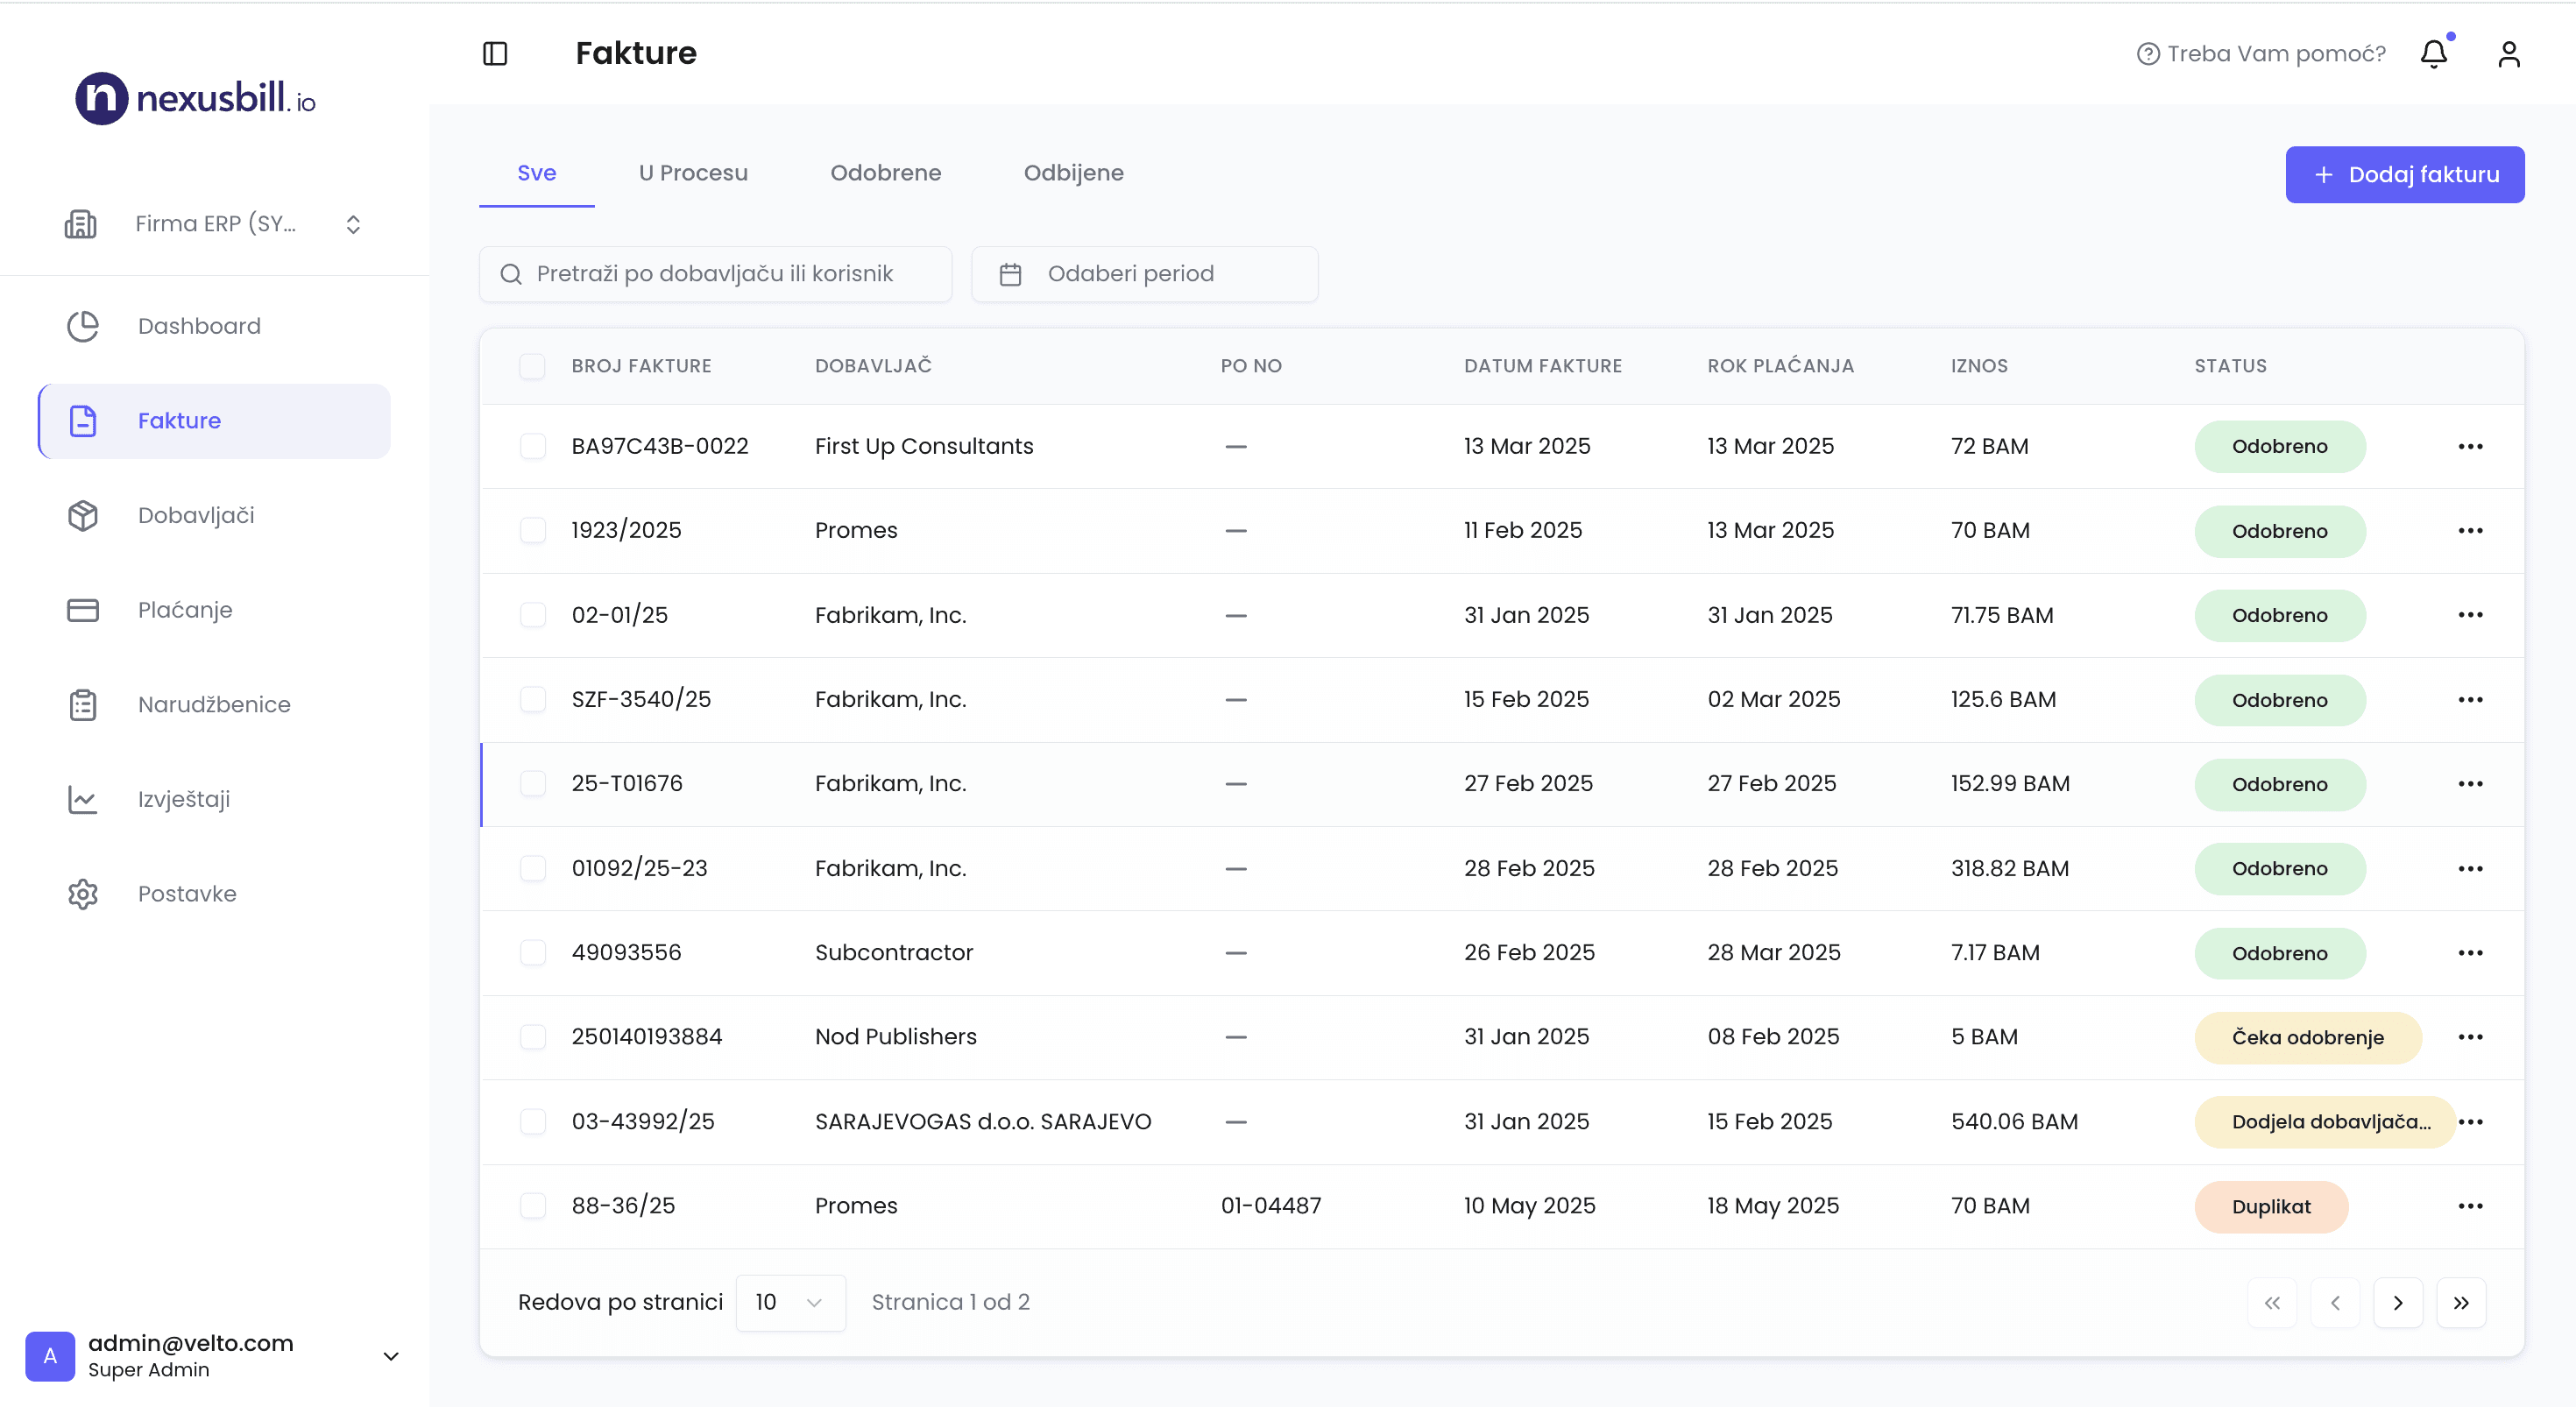Go to next page arrow
The height and width of the screenshot is (1407, 2576).
click(2397, 1302)
